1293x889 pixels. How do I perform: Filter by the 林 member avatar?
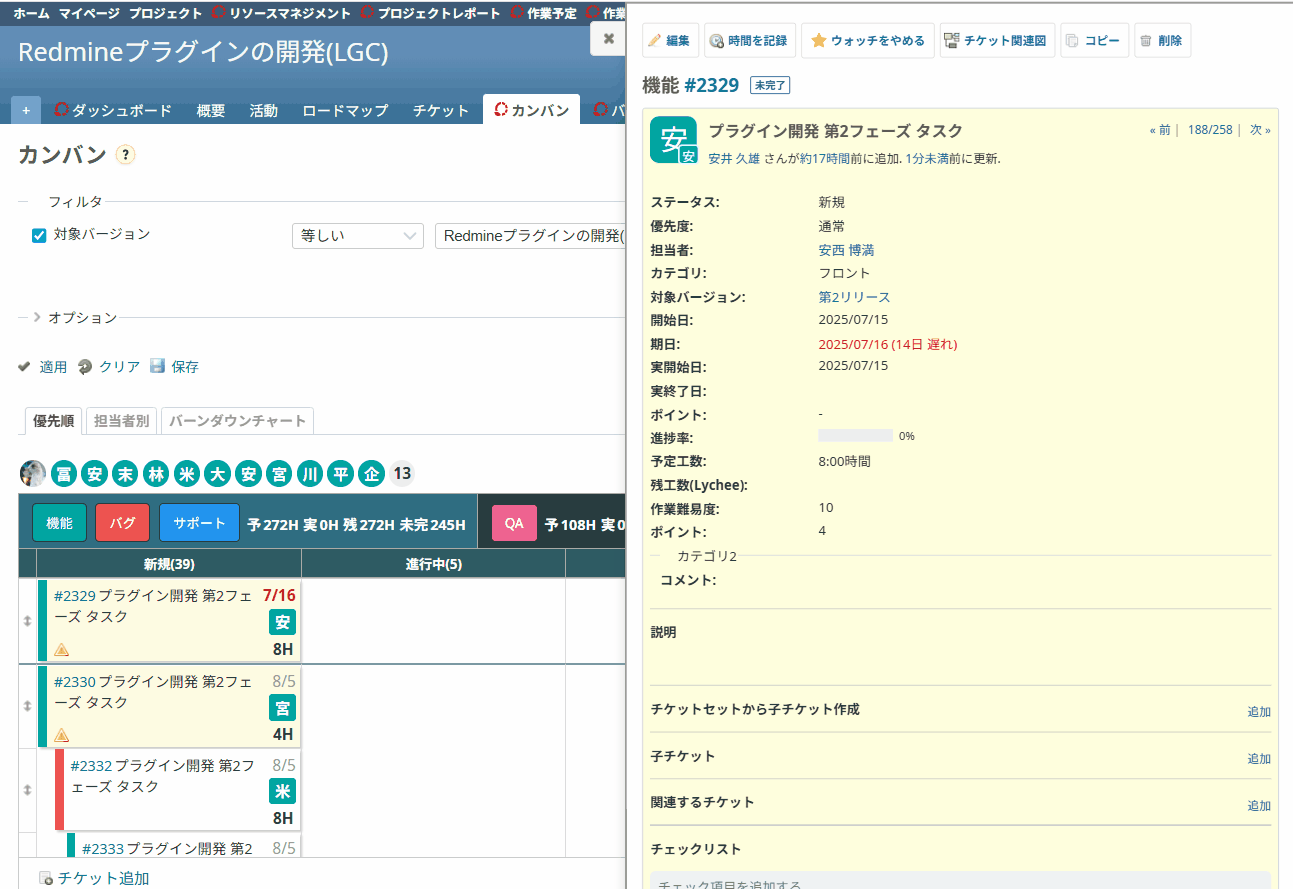pyautogui.click(x=156, y=474)
